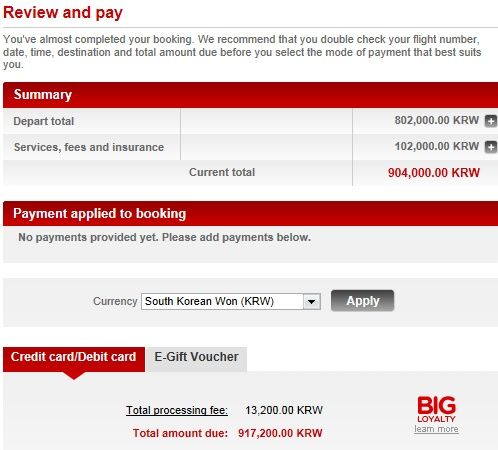This screenshot has height=450, width=498.
Task: Click the No payments provided yet message
Action: point(165,237)
